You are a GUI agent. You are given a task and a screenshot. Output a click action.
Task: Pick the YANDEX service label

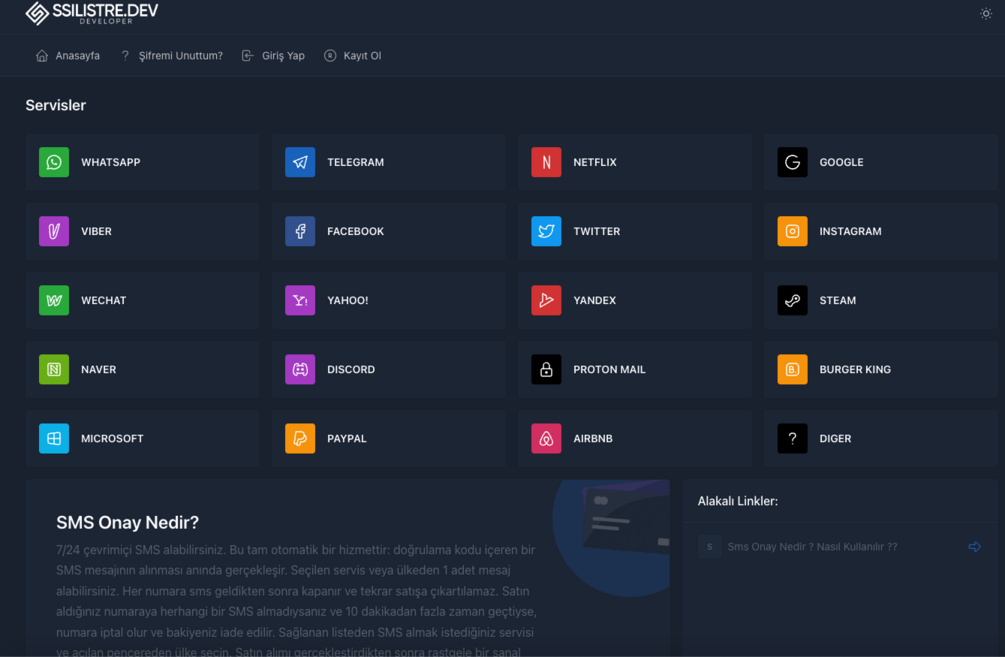(595, 301)
